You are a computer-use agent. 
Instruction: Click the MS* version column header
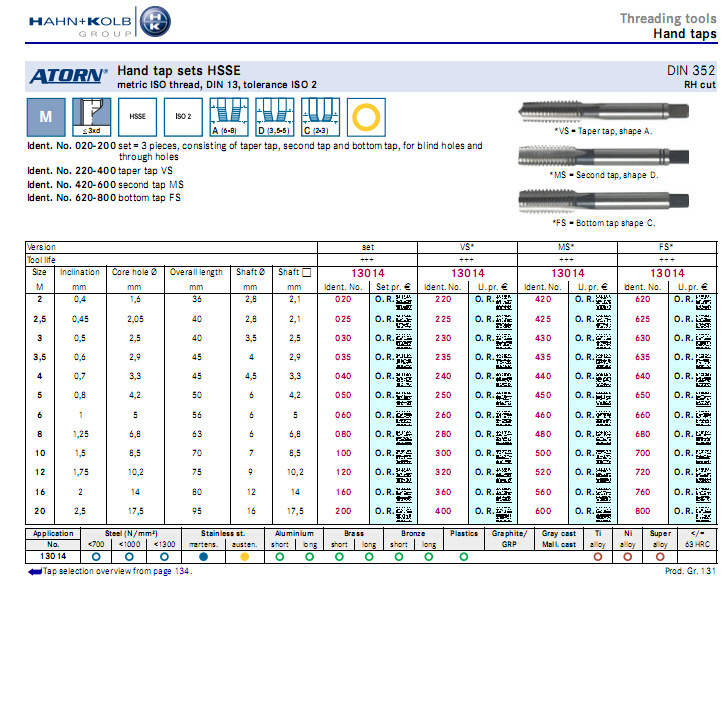coord(567,247)
